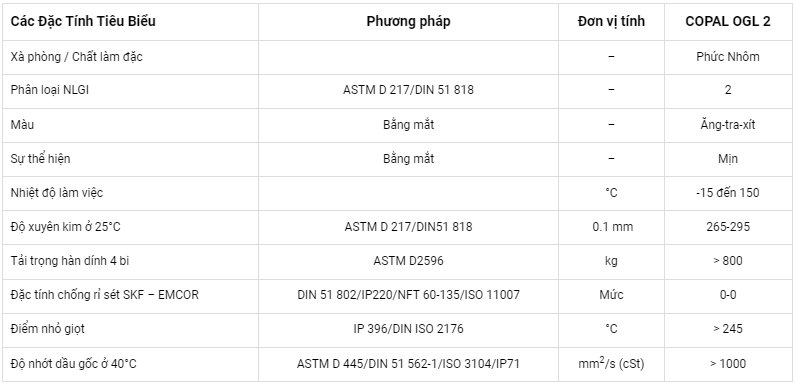Click 'DIN 51 802/IP220/NFT 60-135/ISO 11007' cell

point(408,295)
